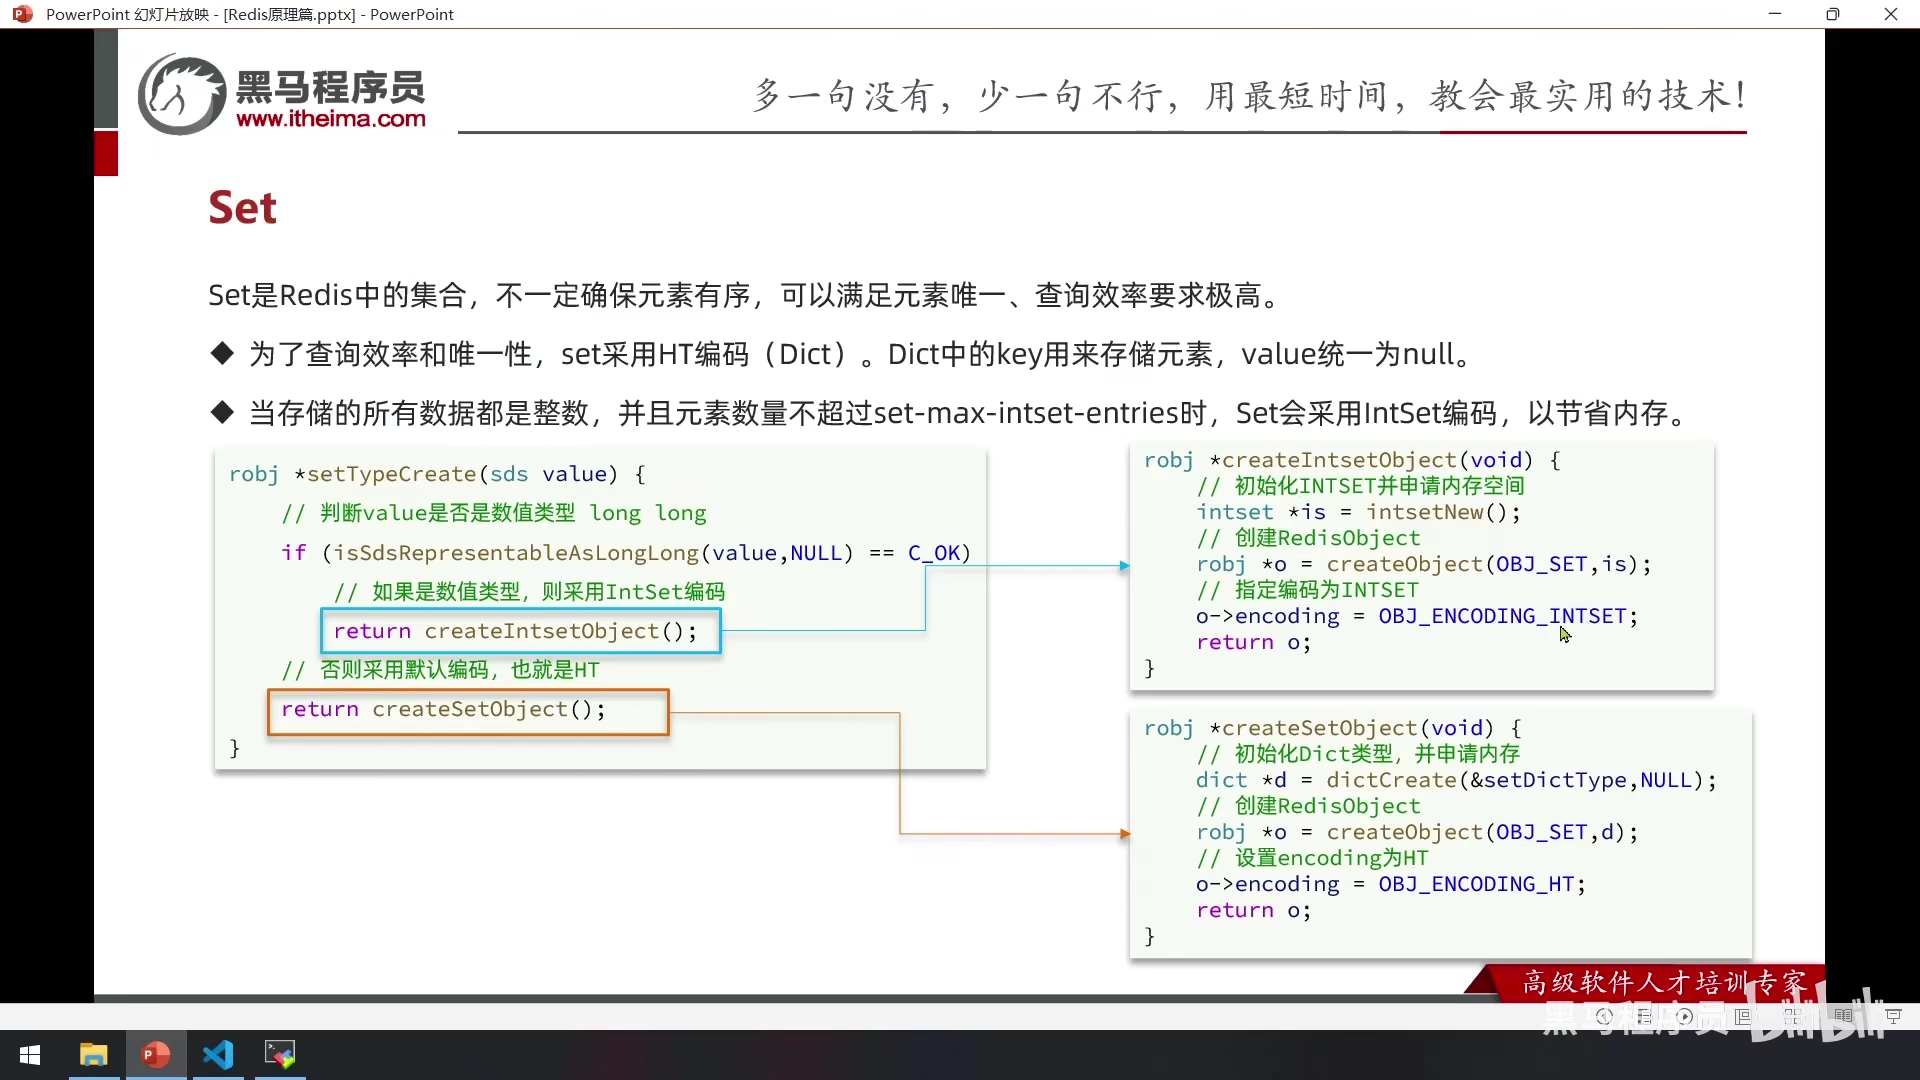The image size is (1920, 1080).
Task: Open the terminal app in taskbar
Action: point(280,1055)
